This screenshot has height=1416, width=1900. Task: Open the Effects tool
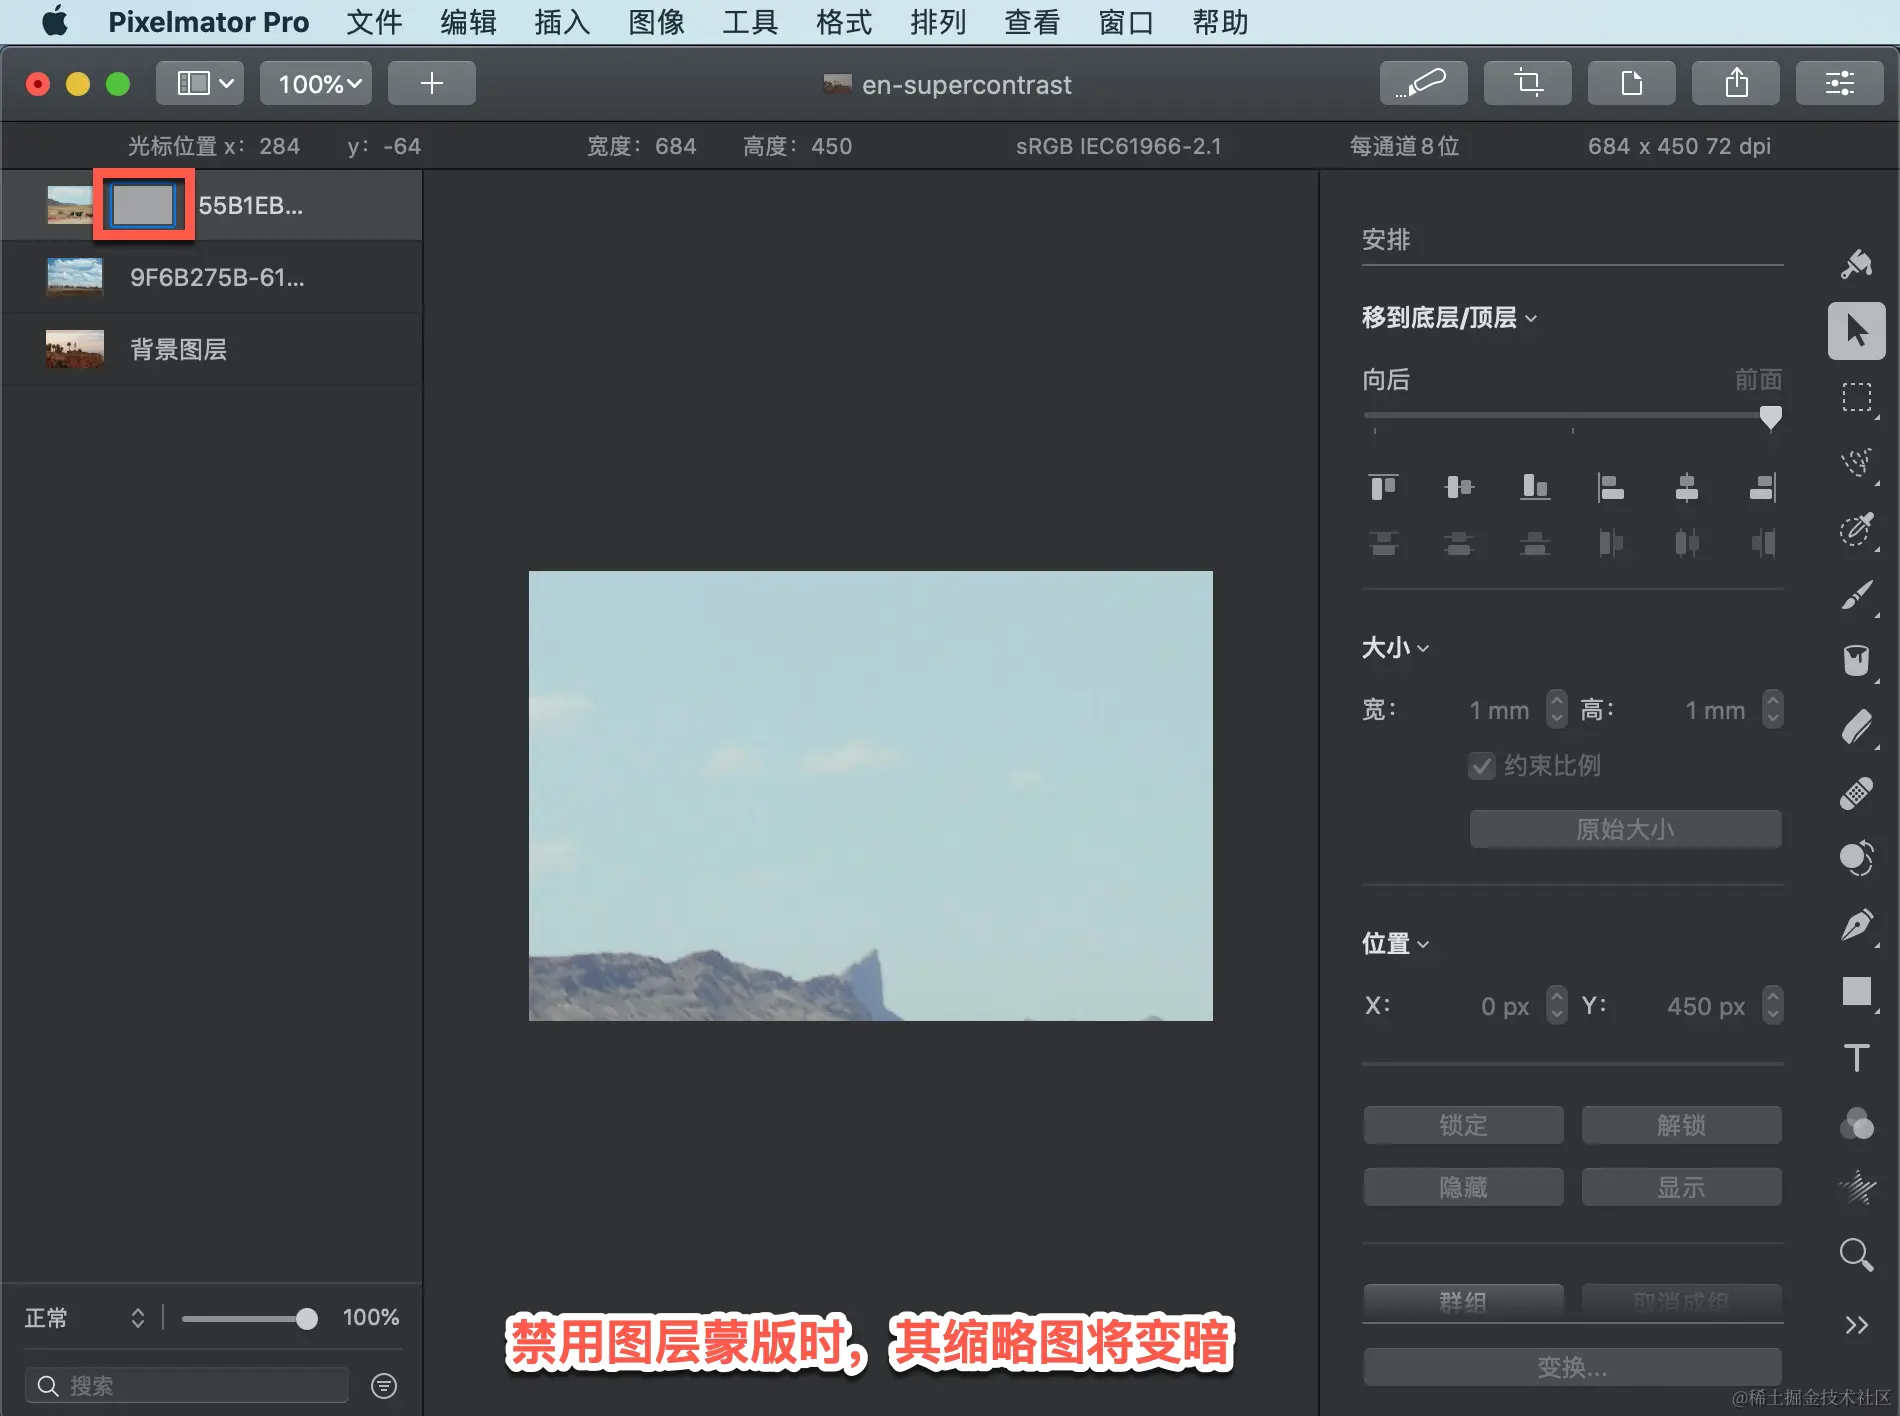coord(1857,1188)
